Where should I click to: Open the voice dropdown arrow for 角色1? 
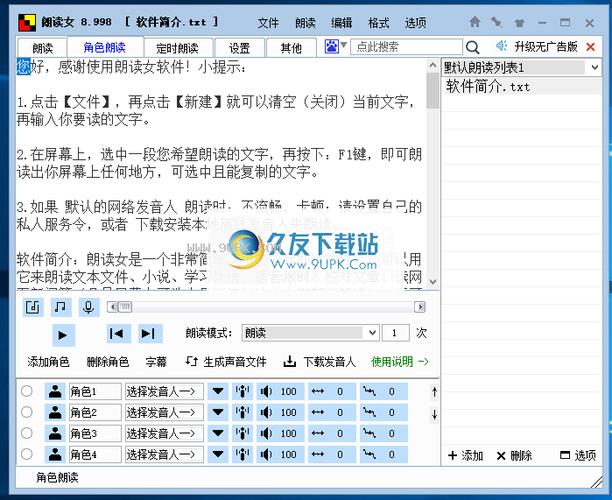click(217, 391)
